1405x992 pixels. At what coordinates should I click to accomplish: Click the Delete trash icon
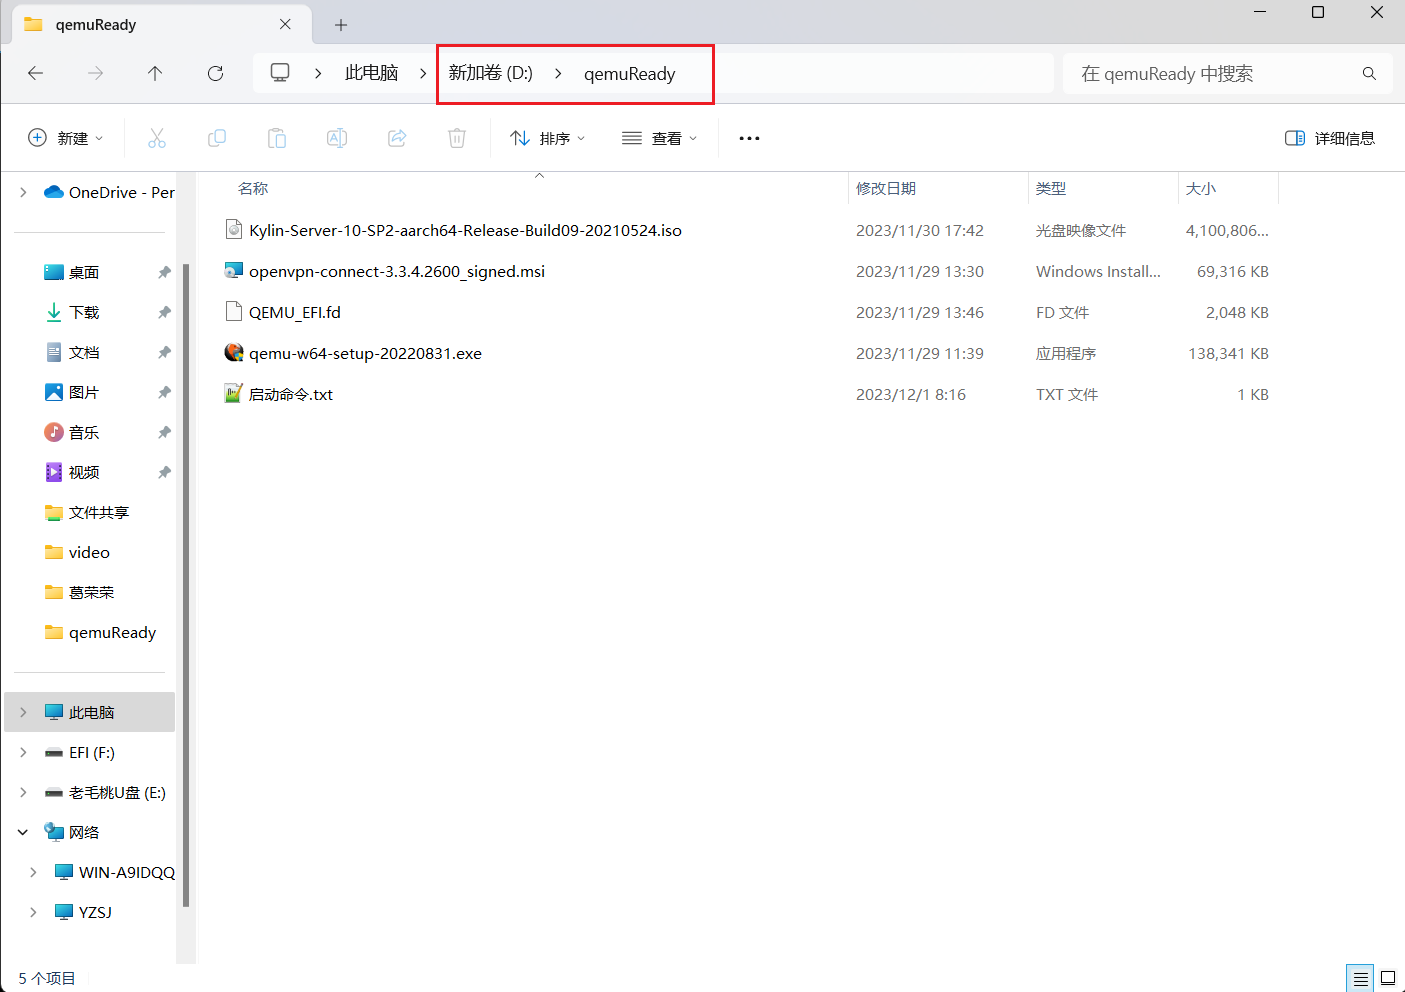[457, 138]
